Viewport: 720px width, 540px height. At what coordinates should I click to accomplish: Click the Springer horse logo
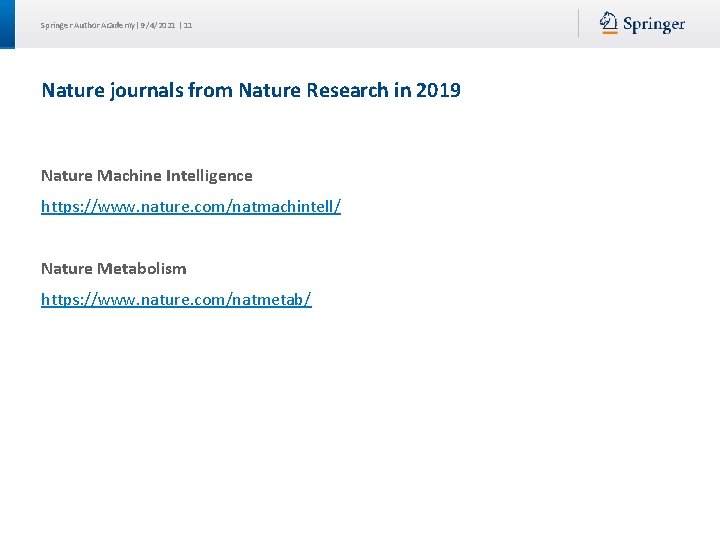pyautogui.click(x=608, y=22)
